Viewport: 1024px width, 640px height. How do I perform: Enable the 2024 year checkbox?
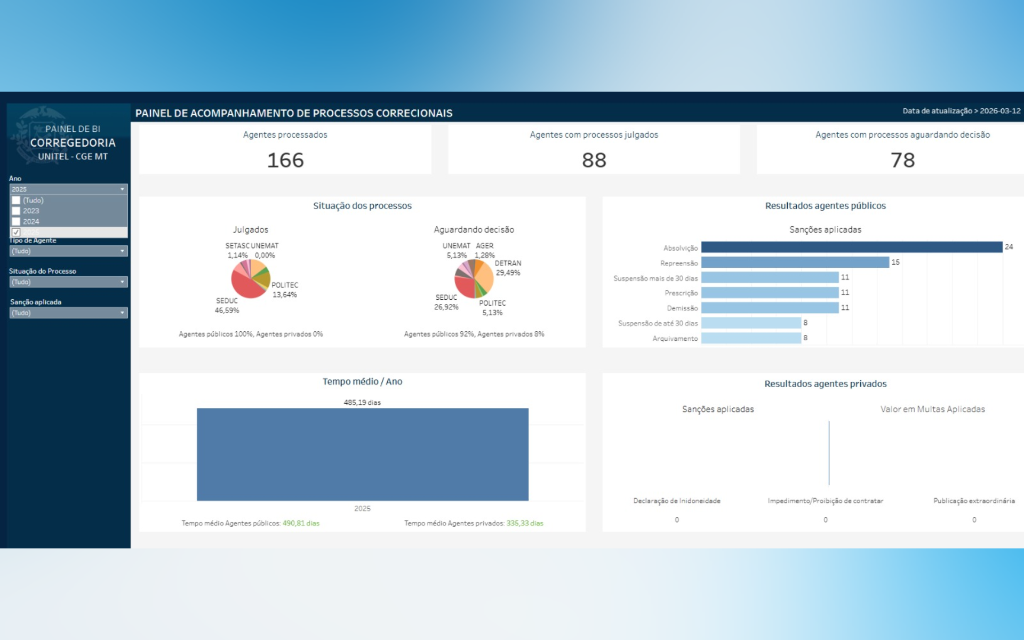[x=16, y=221]
